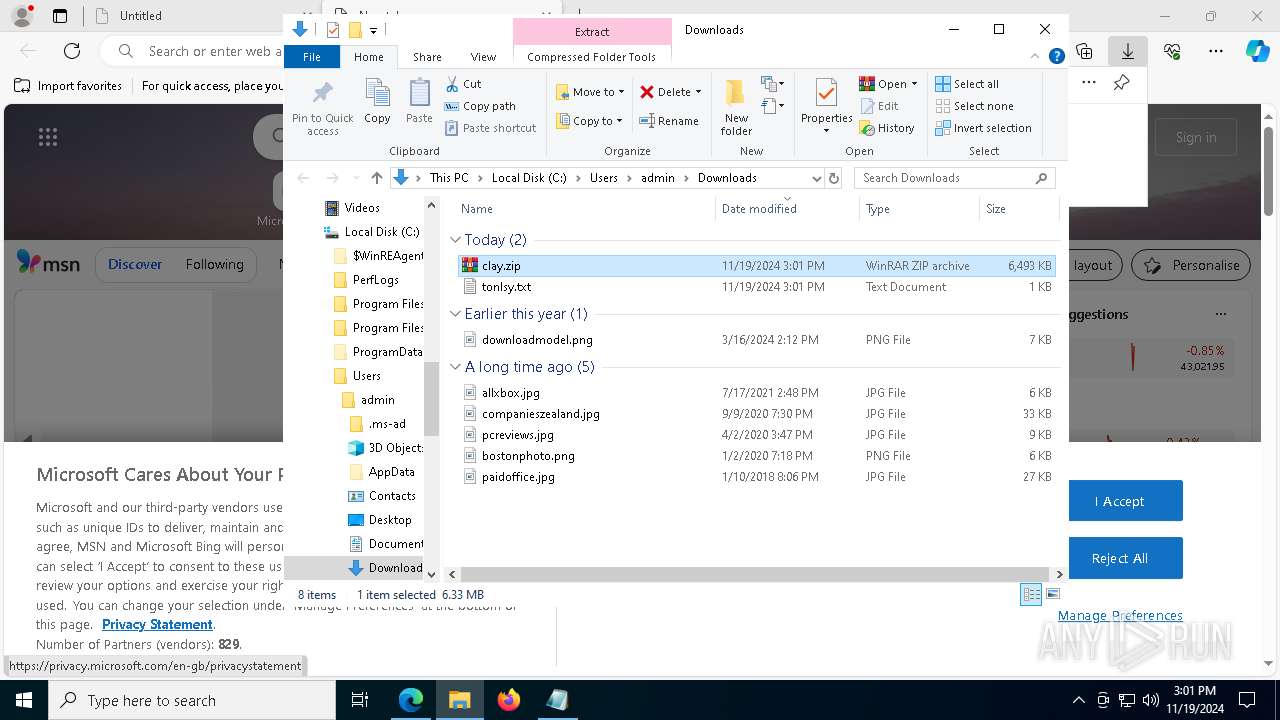Click the Copy ribbon icon

pyautogui.click(x=377, y=102)
